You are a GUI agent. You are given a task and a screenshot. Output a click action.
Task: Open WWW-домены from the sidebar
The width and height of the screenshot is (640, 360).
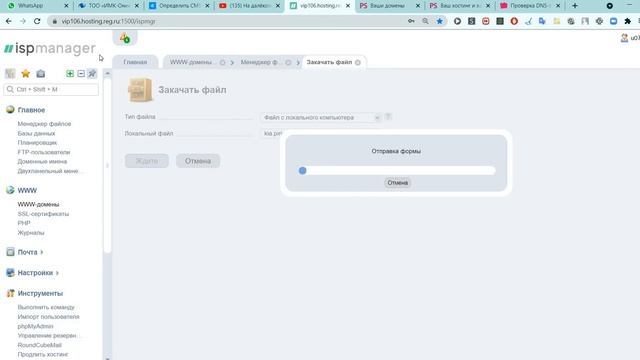click(38, 204)
